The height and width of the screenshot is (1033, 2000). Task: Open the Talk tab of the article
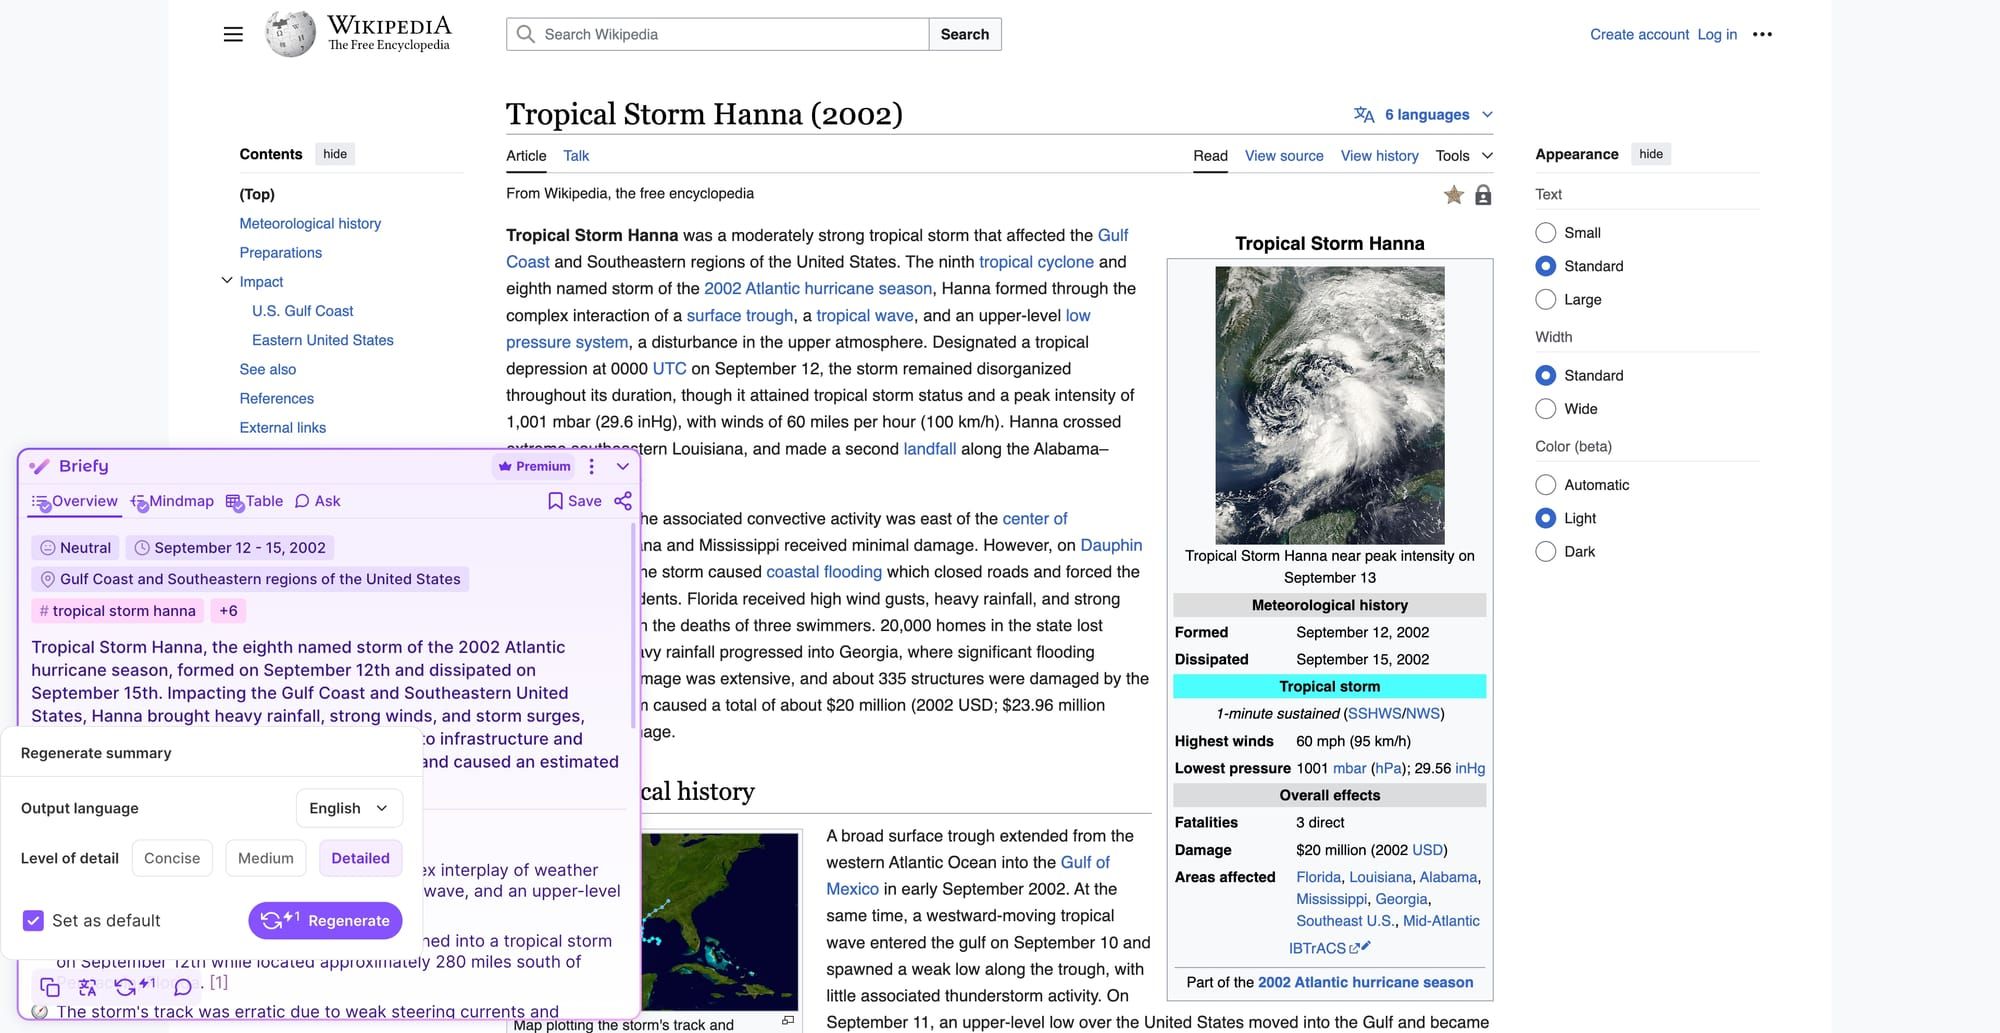coord(576,156)
